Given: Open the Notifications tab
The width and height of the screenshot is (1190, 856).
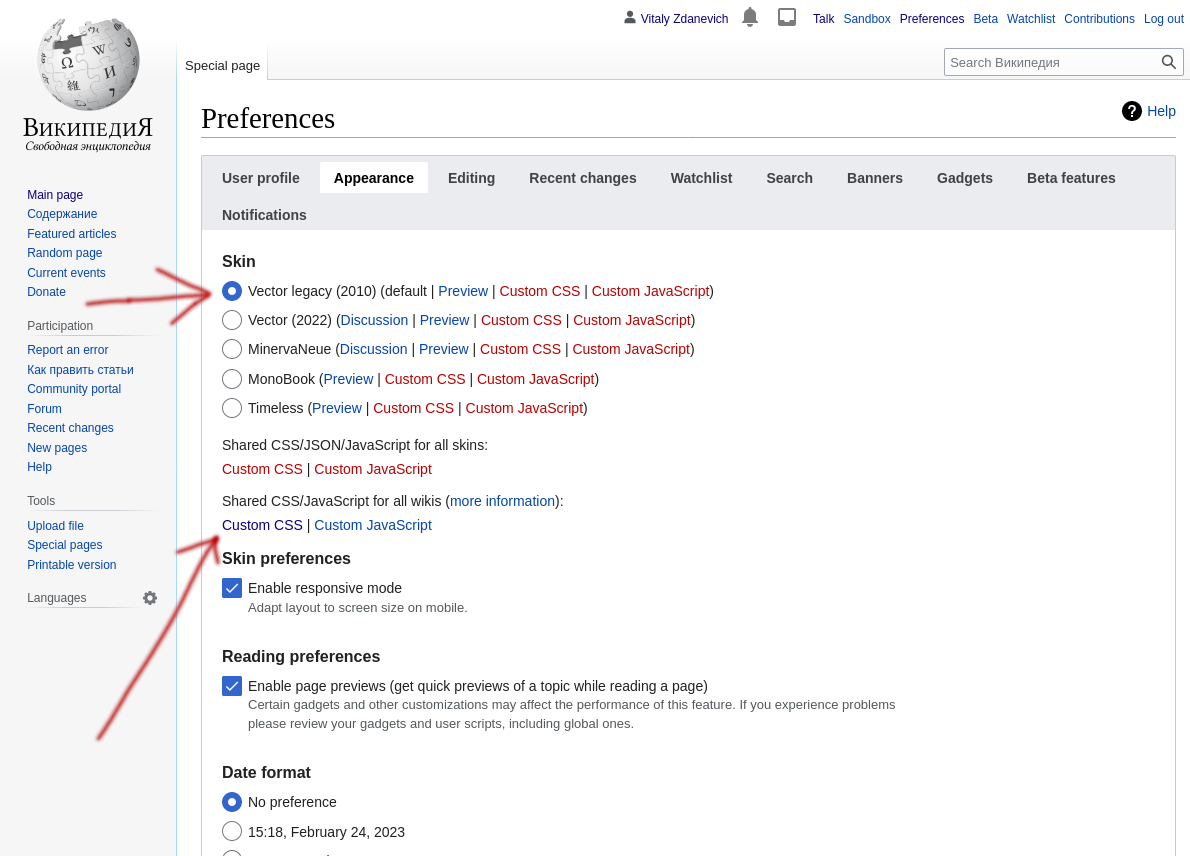Looking at the screenshot, I should click(x=264, y=215).
